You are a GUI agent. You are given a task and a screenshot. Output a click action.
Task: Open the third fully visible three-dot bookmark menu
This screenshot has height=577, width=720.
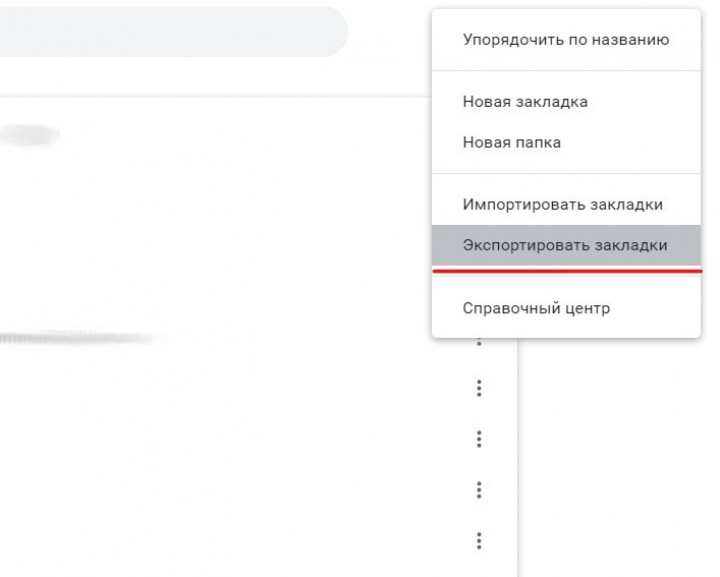click(479, 490)
